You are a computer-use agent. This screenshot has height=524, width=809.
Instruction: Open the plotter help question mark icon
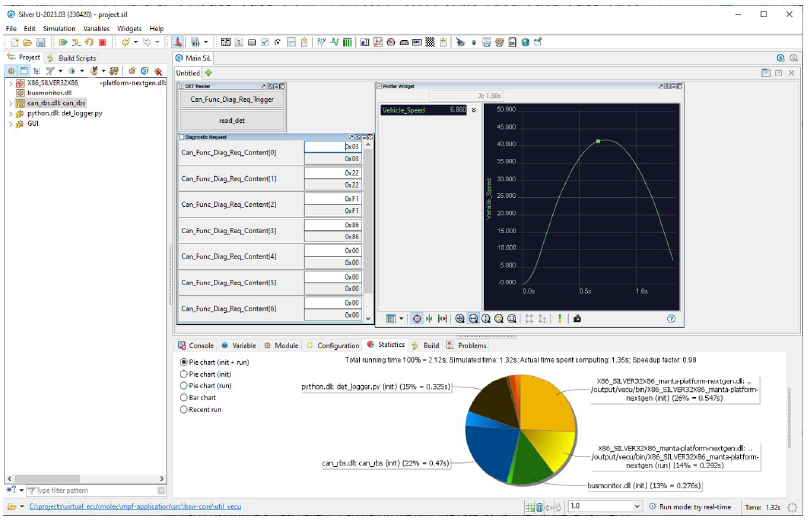coord(671,319)
